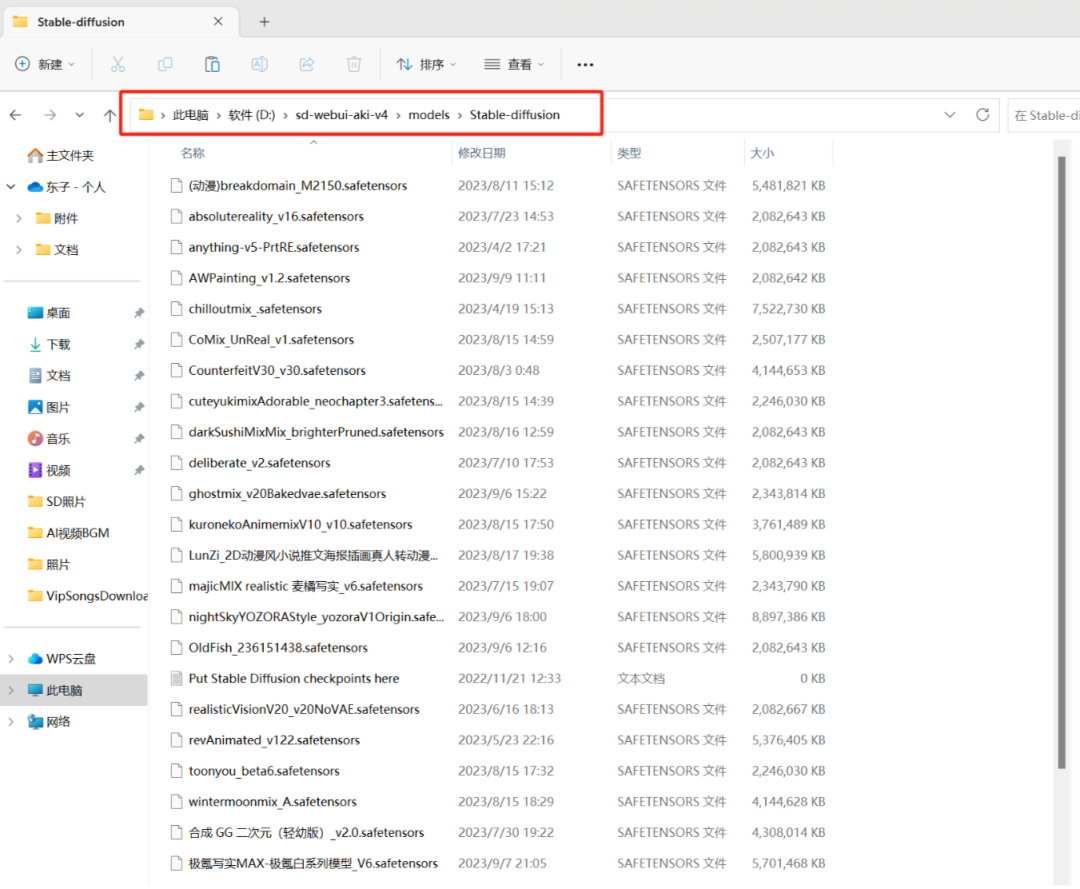Screen dimensions: 1080x889
Task: Select file absolutereality_v16.safetensors
Action: 276,216
